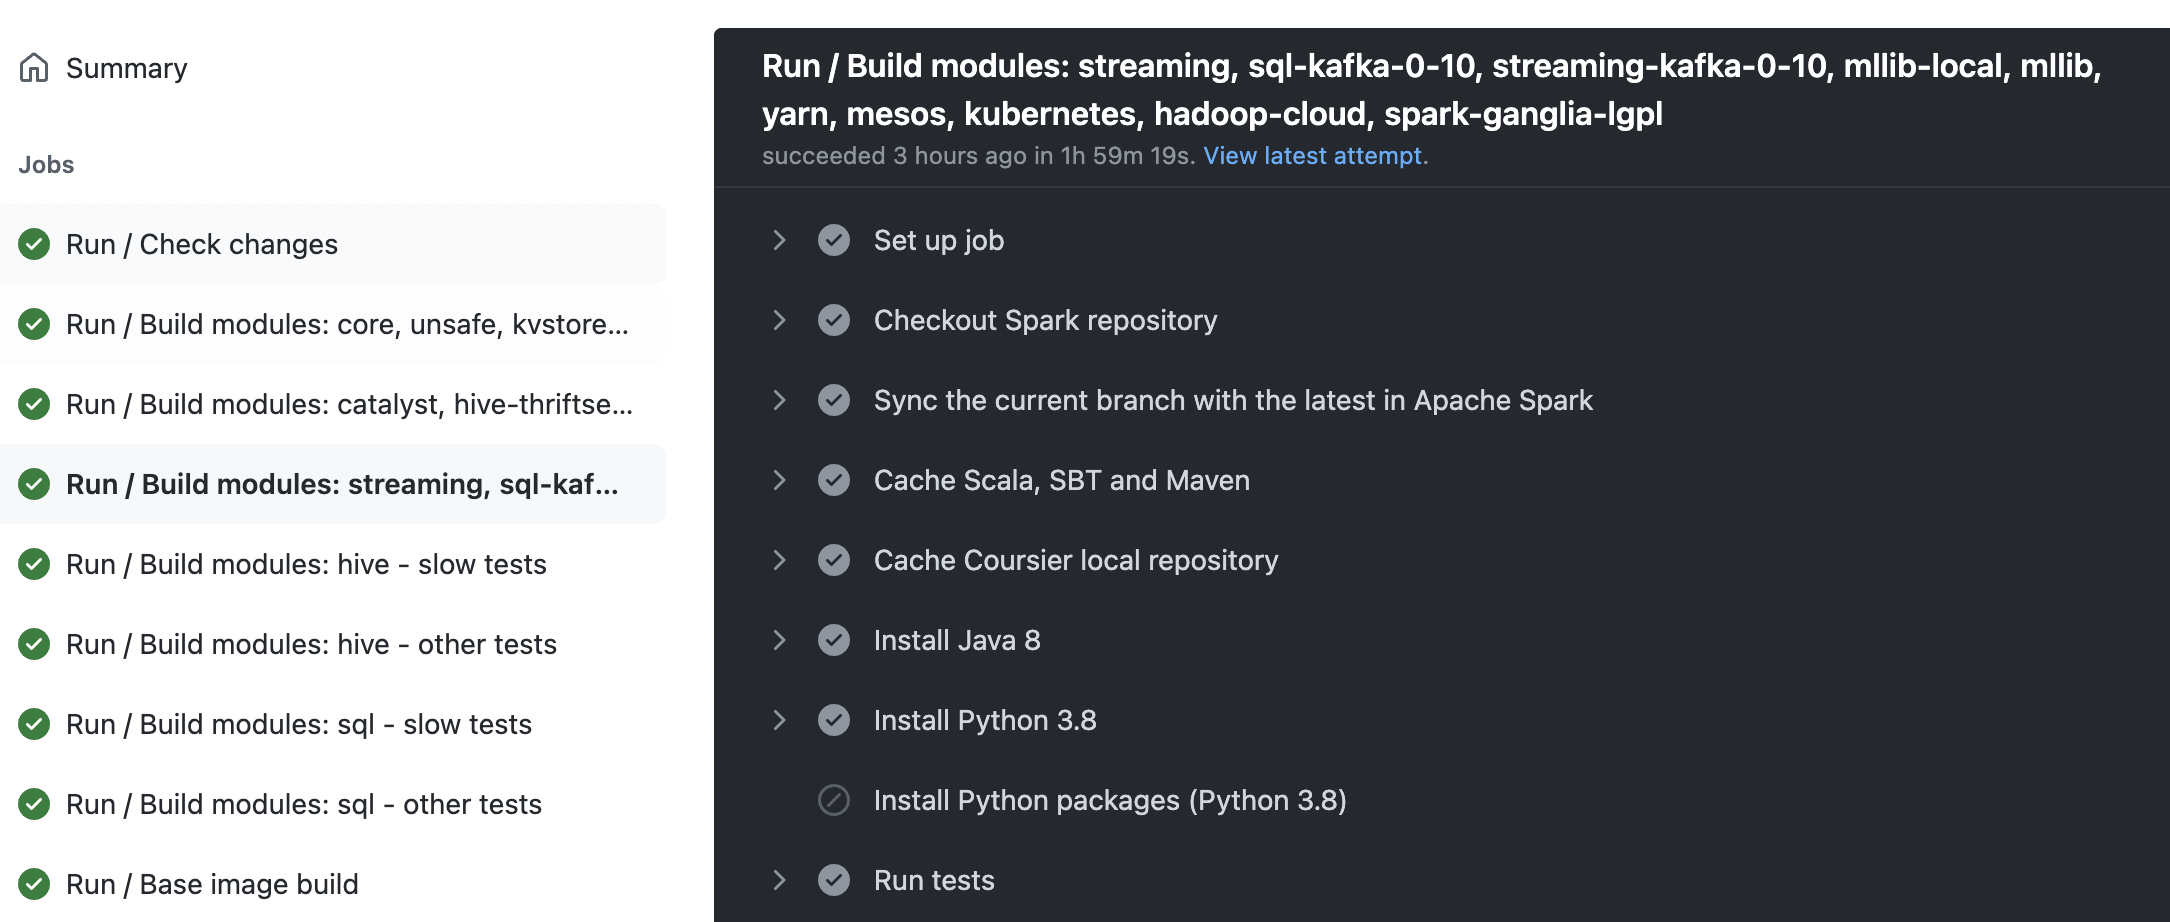Click the Sync current branch step label
This screenshot has width=2170, height=922.
[1232, 400]
